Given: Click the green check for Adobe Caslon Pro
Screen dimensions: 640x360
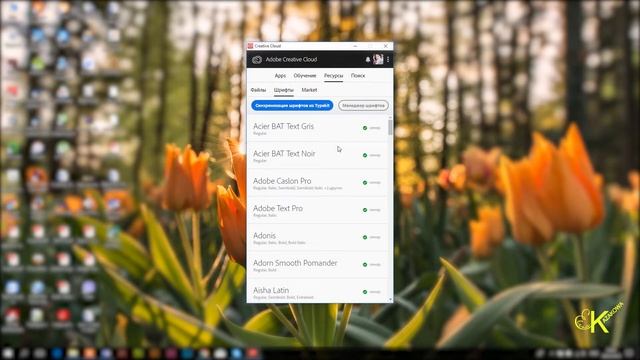Looking at the screenshot, I should 365,183.
